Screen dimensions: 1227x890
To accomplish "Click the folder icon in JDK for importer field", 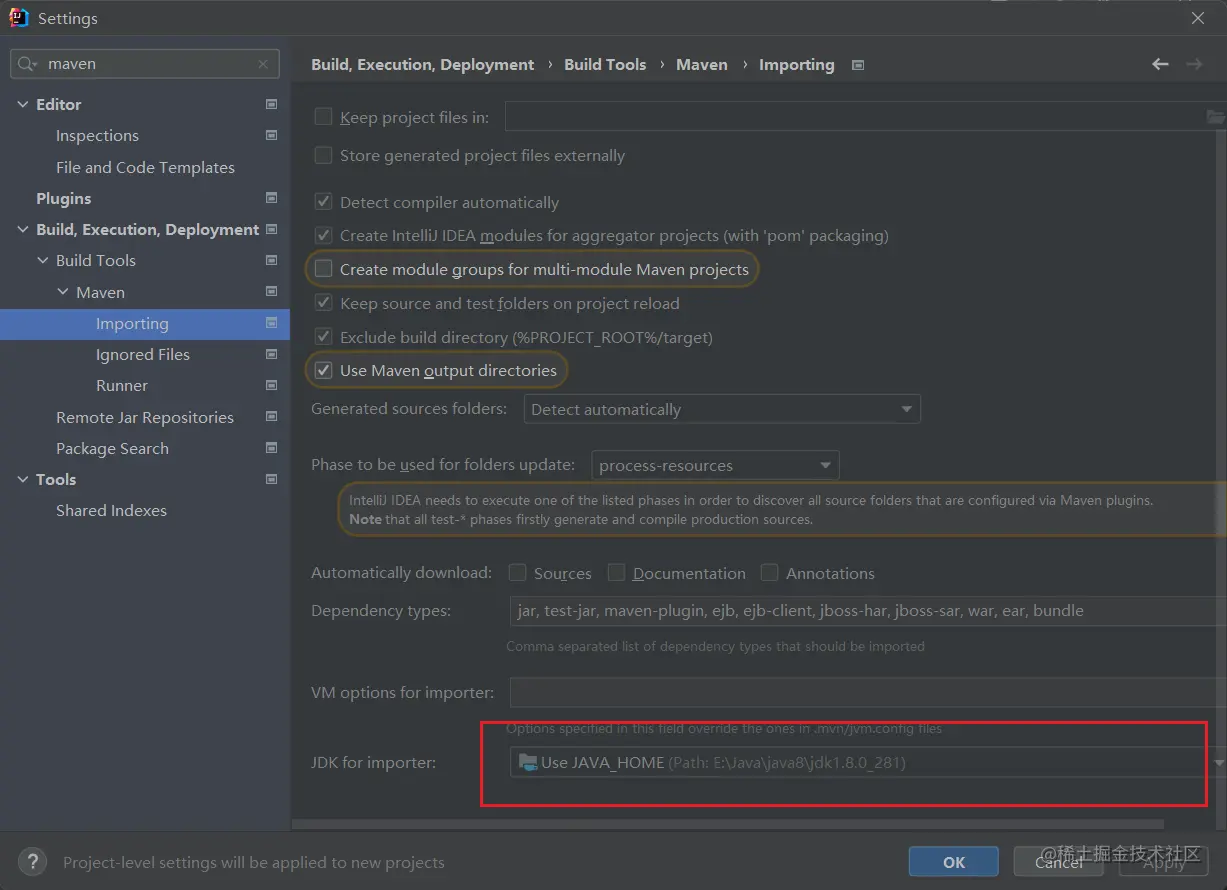I will pyautogui.click(x=528, y=762).
